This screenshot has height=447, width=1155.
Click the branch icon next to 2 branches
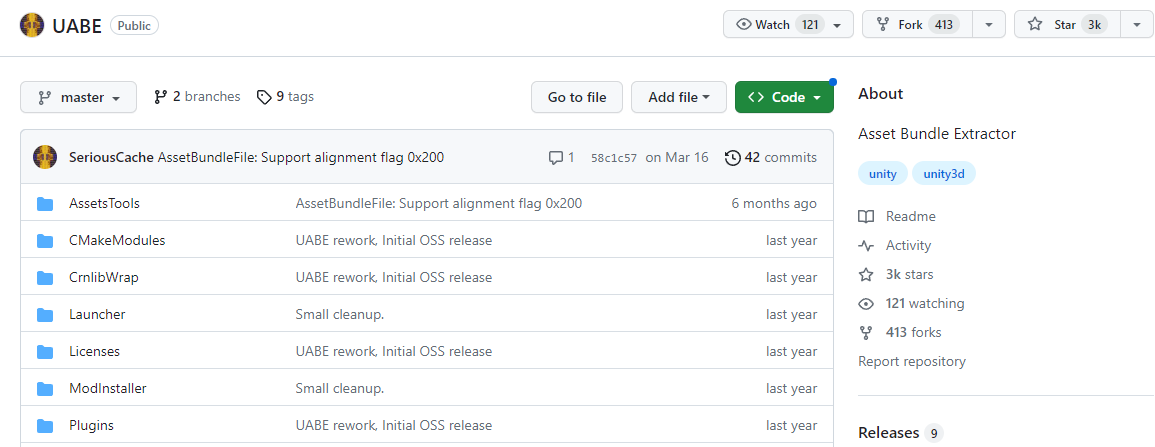[x=161, y=97]
